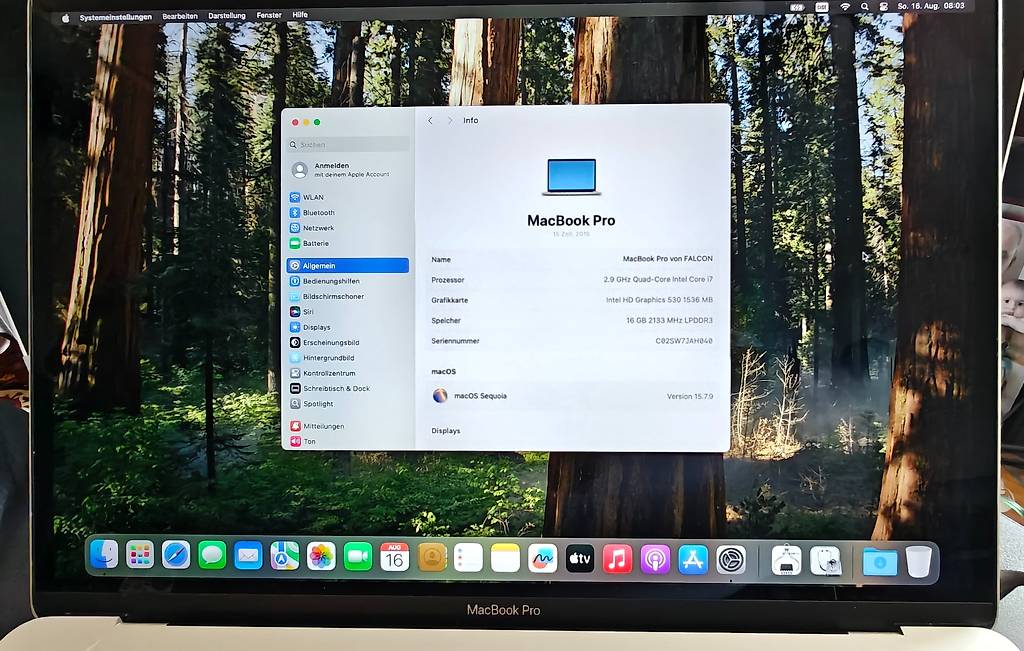Focus the Suchen search field
Image resolution: width=1024 pixels, height=651 pixels.
pyautogui.click(x=347, y=144)
